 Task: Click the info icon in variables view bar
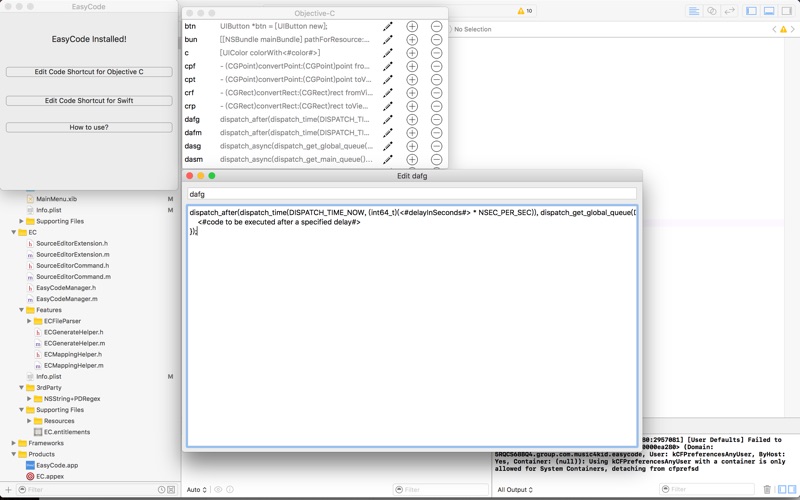[230, 489]
